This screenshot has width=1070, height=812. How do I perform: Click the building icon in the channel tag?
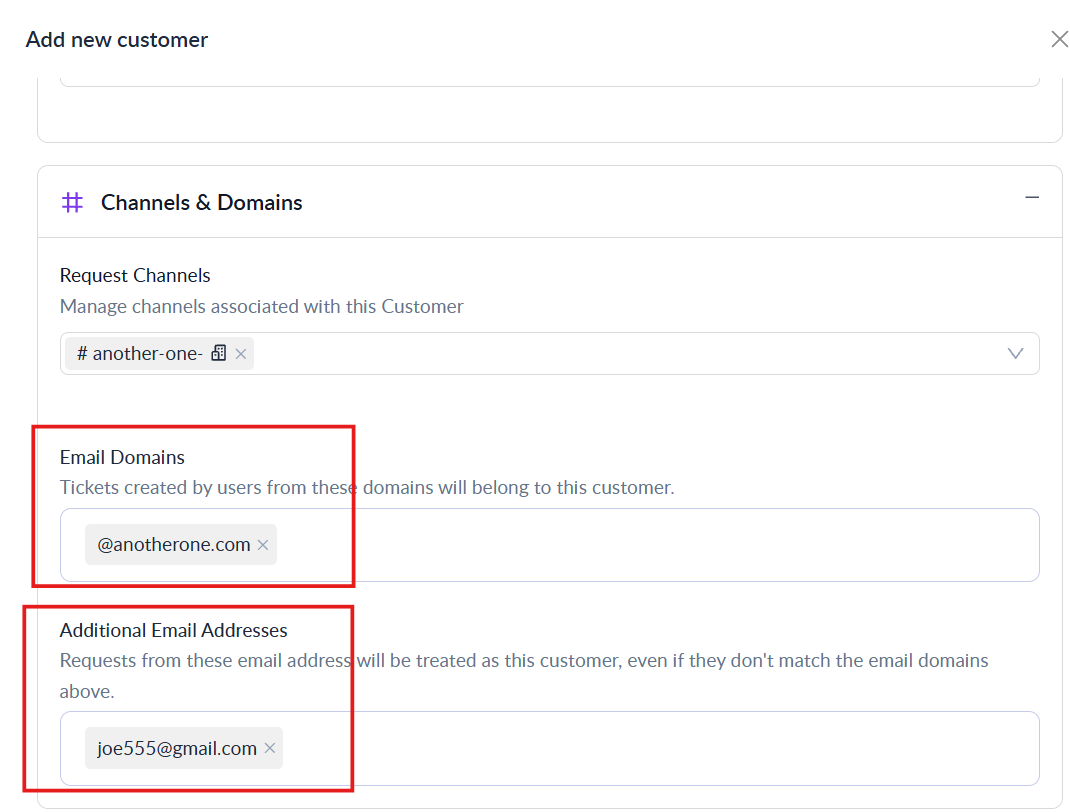pyautogui.click(x=219, y=354)
